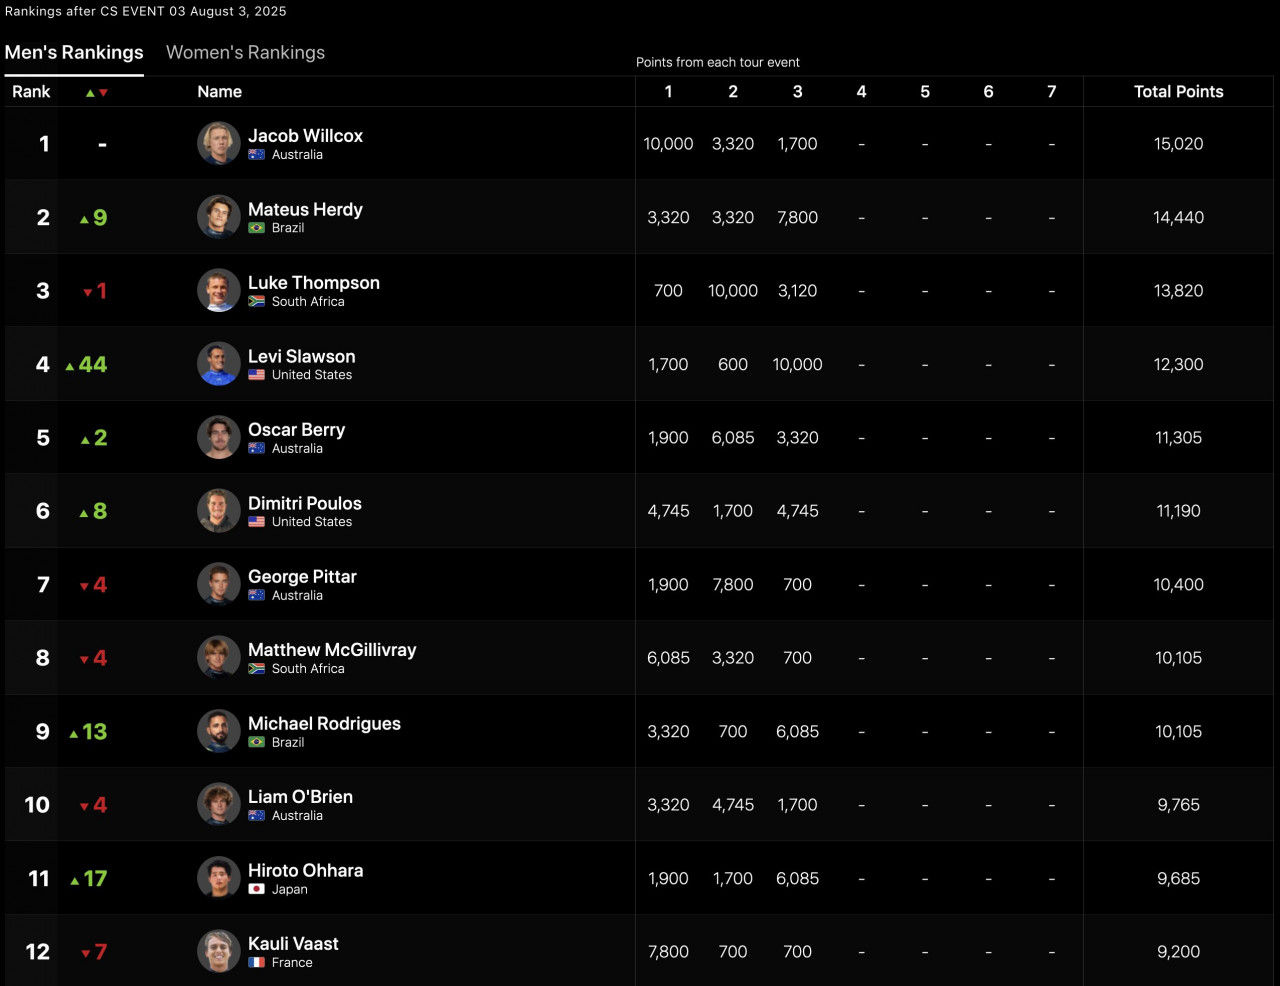The height and width of the screenshot is (986, 1280).
Task: Click the South Africa flag by Luke Thompson
Action: pyautogui.click(x=256, y=301)
